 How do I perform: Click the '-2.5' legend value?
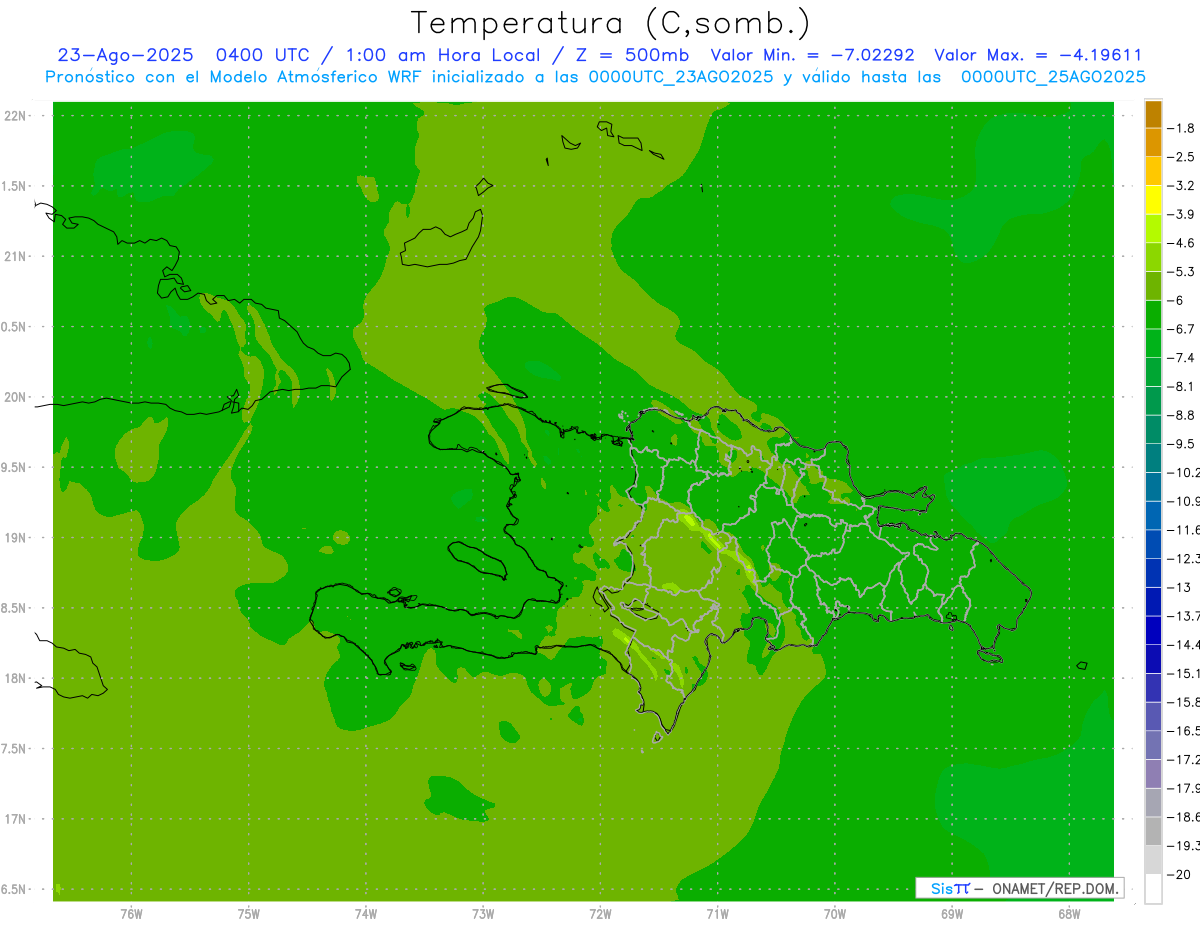pos(1181,157)
